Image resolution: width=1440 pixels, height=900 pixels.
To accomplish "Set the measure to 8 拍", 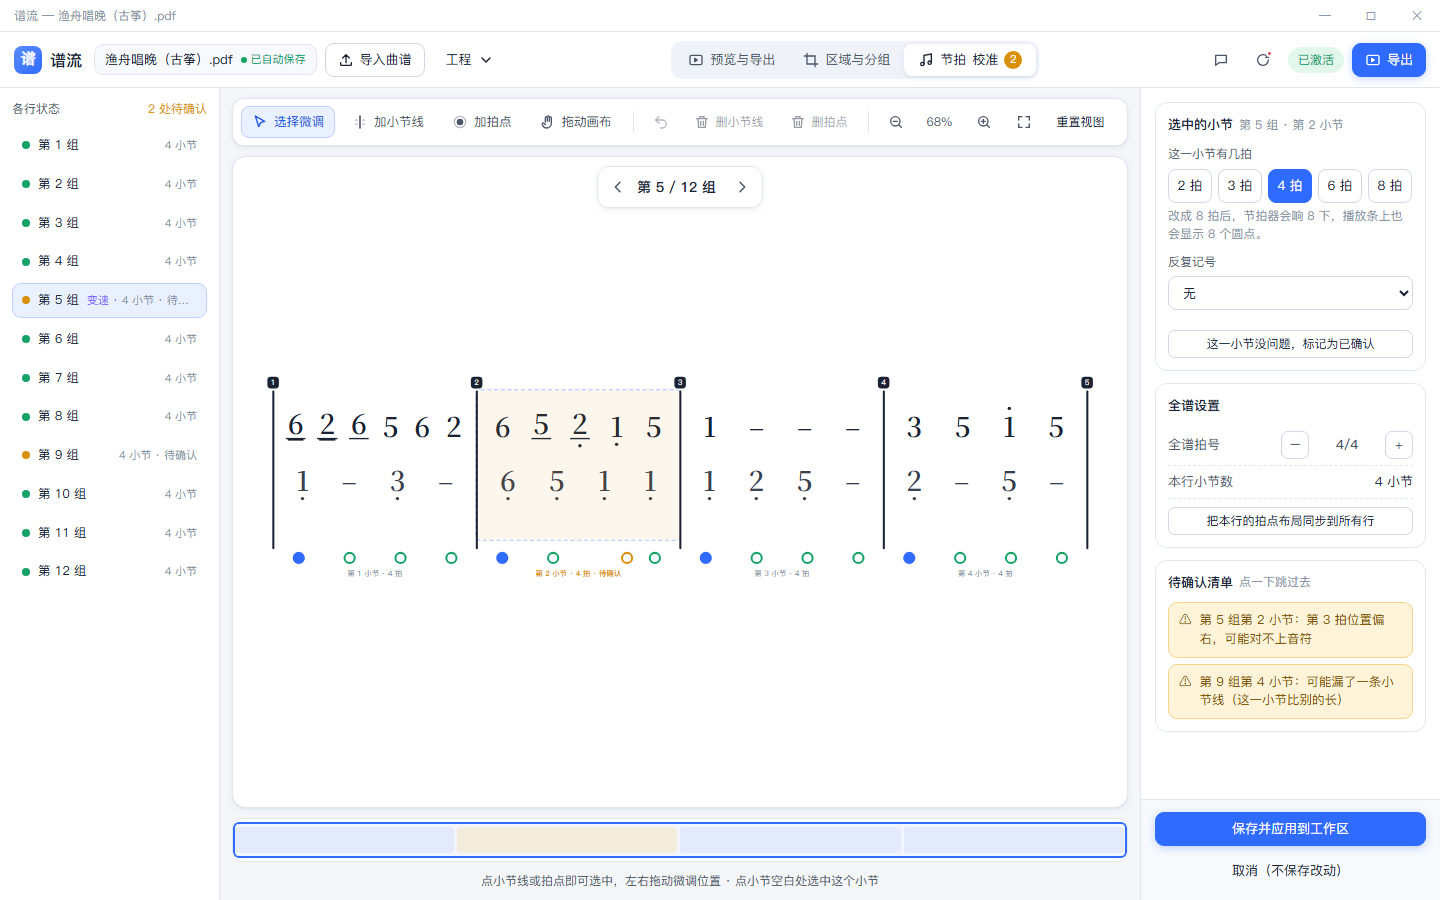I will 1390,186.
